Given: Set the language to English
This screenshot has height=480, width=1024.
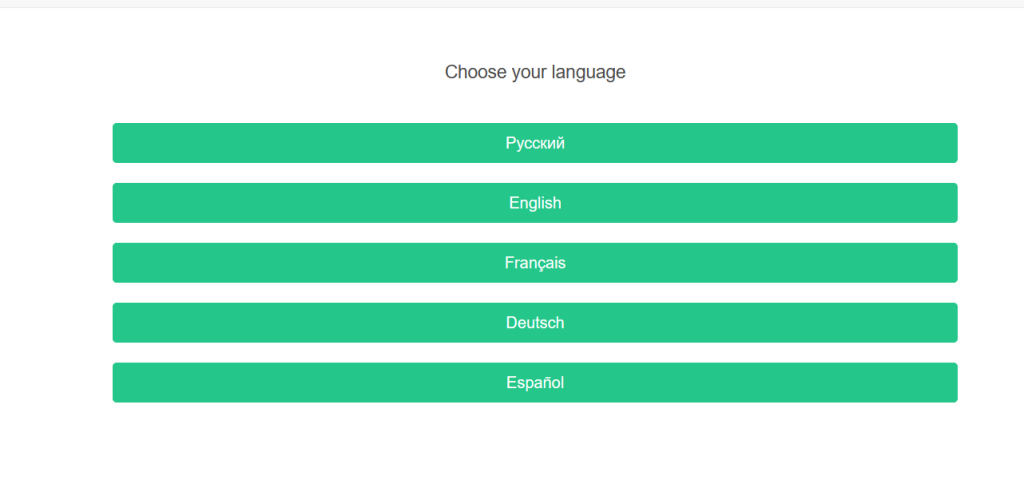Looking at the screenshot, I should 535,203.
